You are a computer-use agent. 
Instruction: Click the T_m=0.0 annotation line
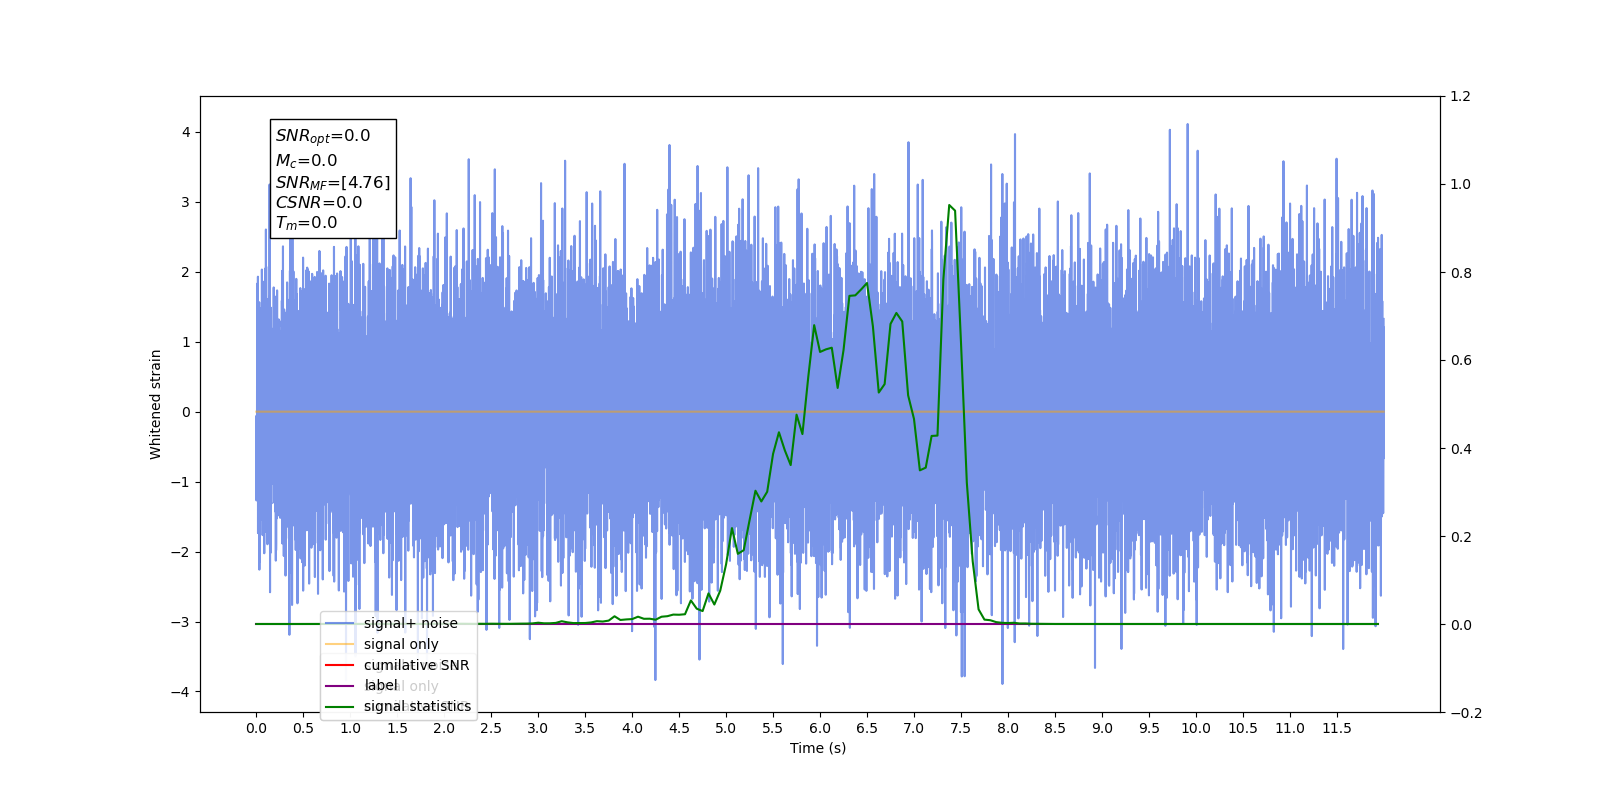point(306,223)
